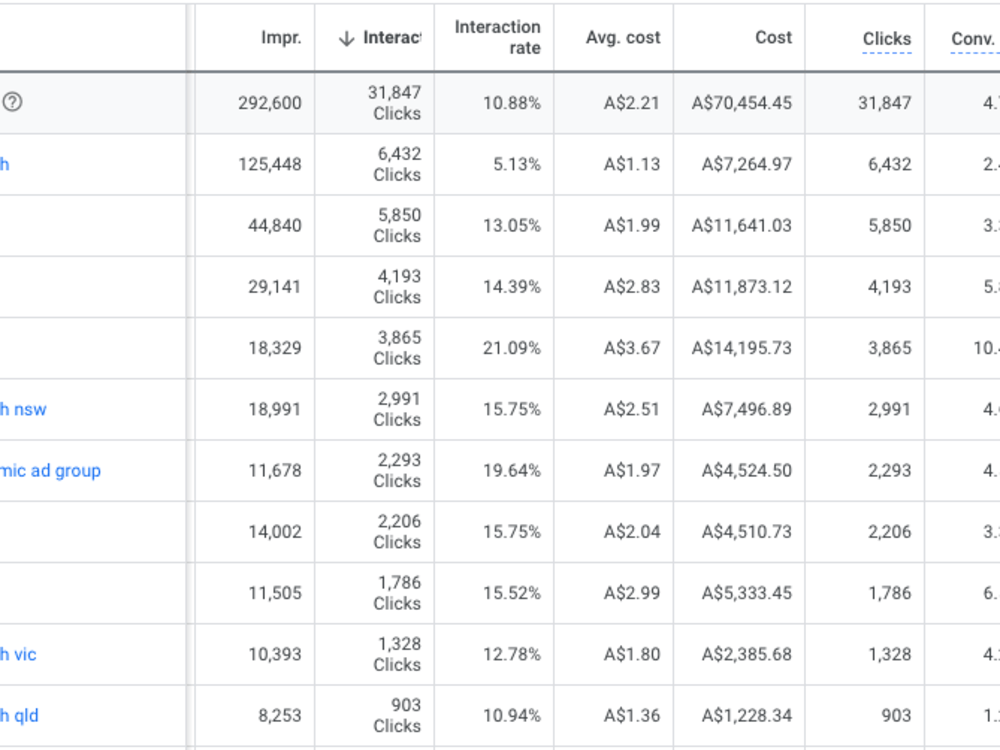Click the 903 clicks cell in qld row
This screenshot has height=750, width=1000.
[896, 716]
